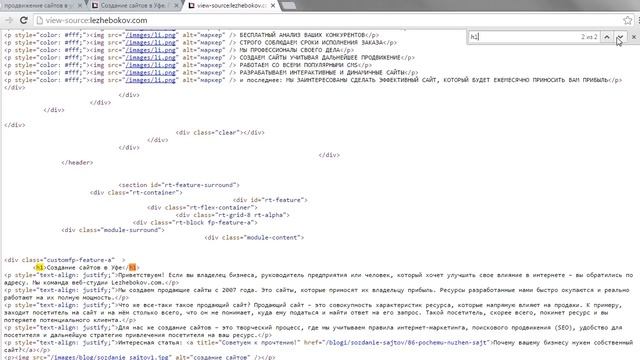Click div class 'module-content' line

coord(254,238)
